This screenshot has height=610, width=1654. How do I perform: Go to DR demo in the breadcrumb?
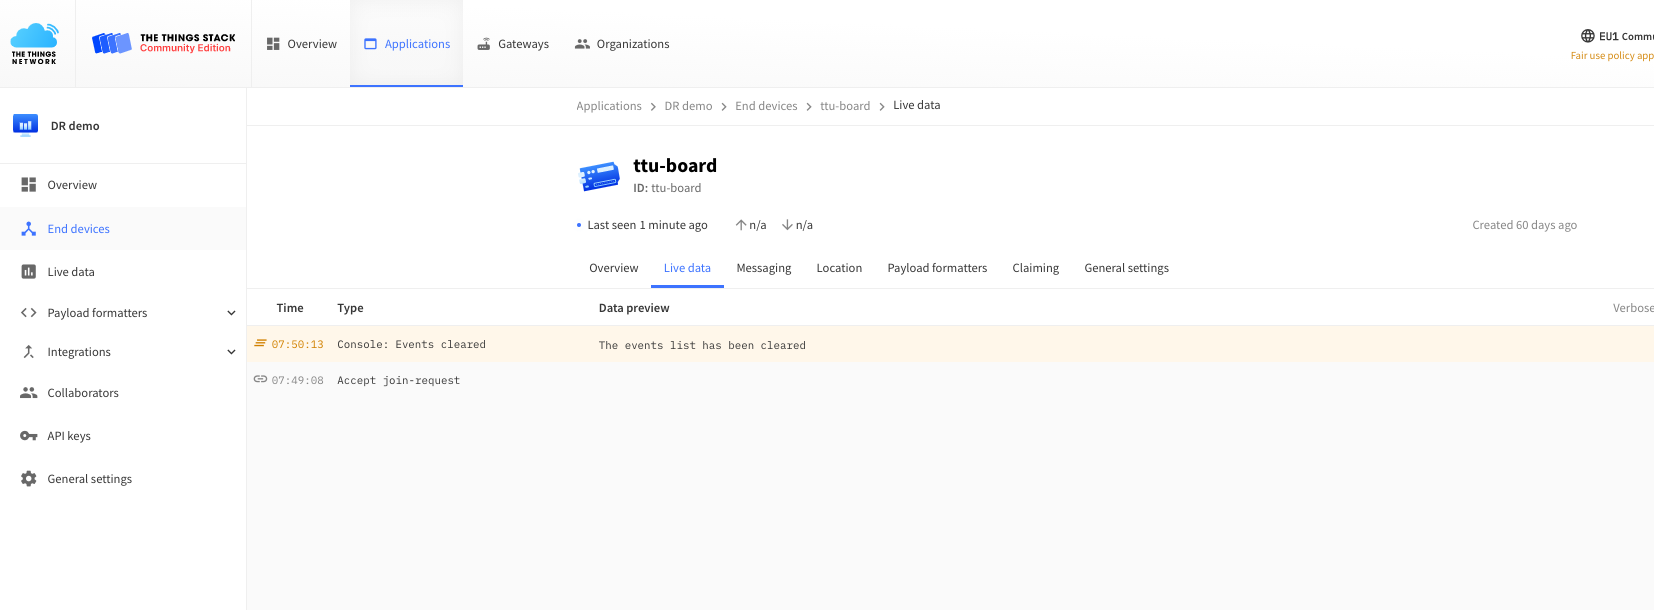(x=688, y=106)
